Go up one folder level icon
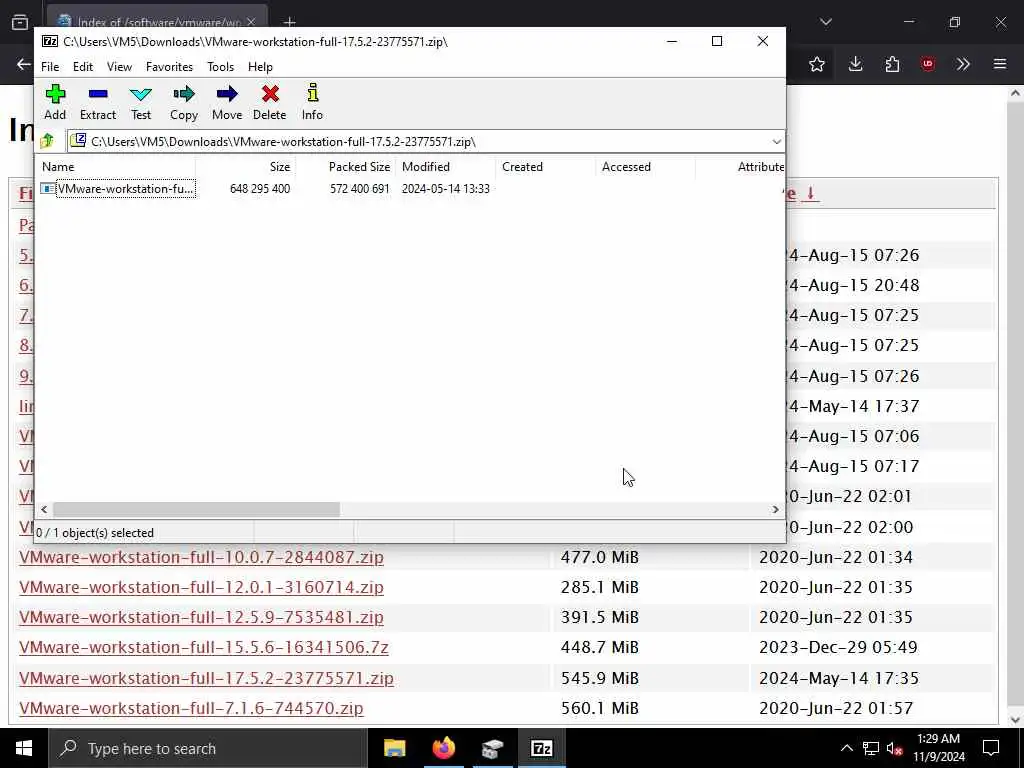 47,141
